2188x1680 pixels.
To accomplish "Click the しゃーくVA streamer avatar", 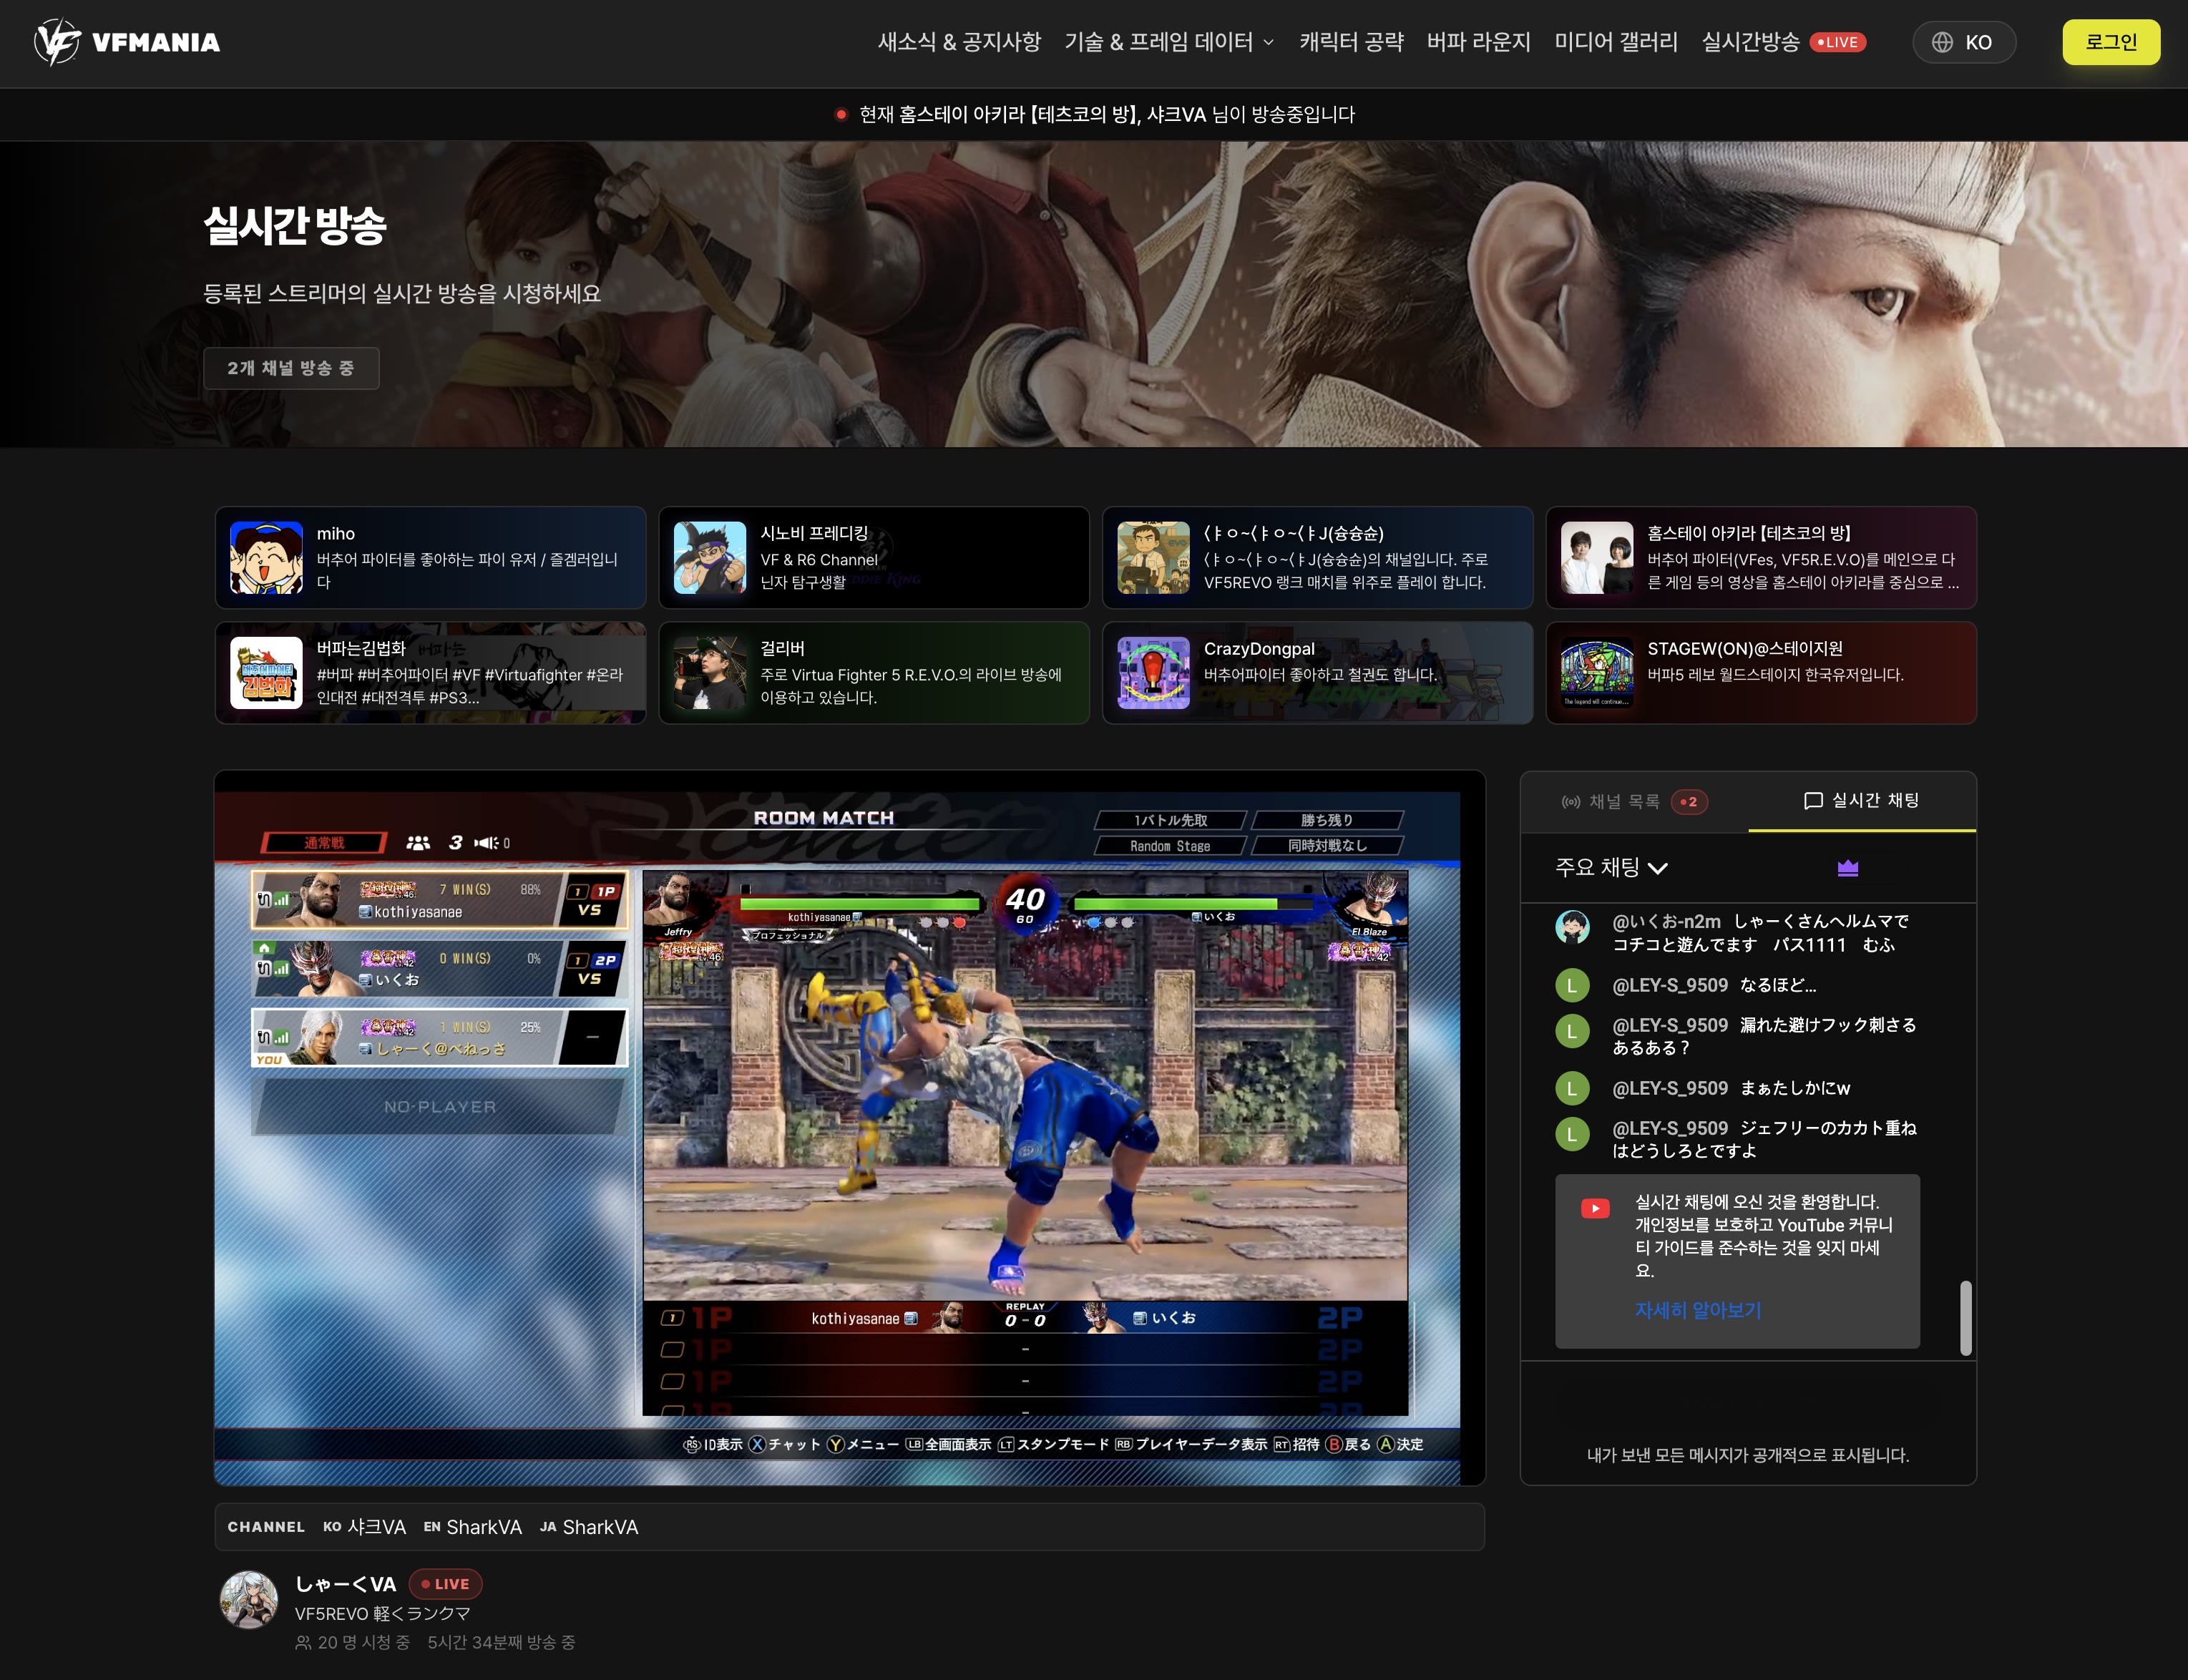I will coord(249,1600).
